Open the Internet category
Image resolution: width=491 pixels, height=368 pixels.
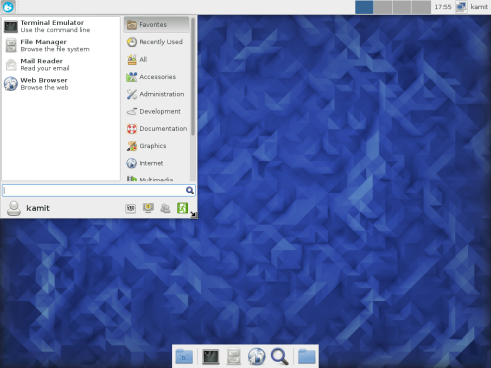pos(157,163)
